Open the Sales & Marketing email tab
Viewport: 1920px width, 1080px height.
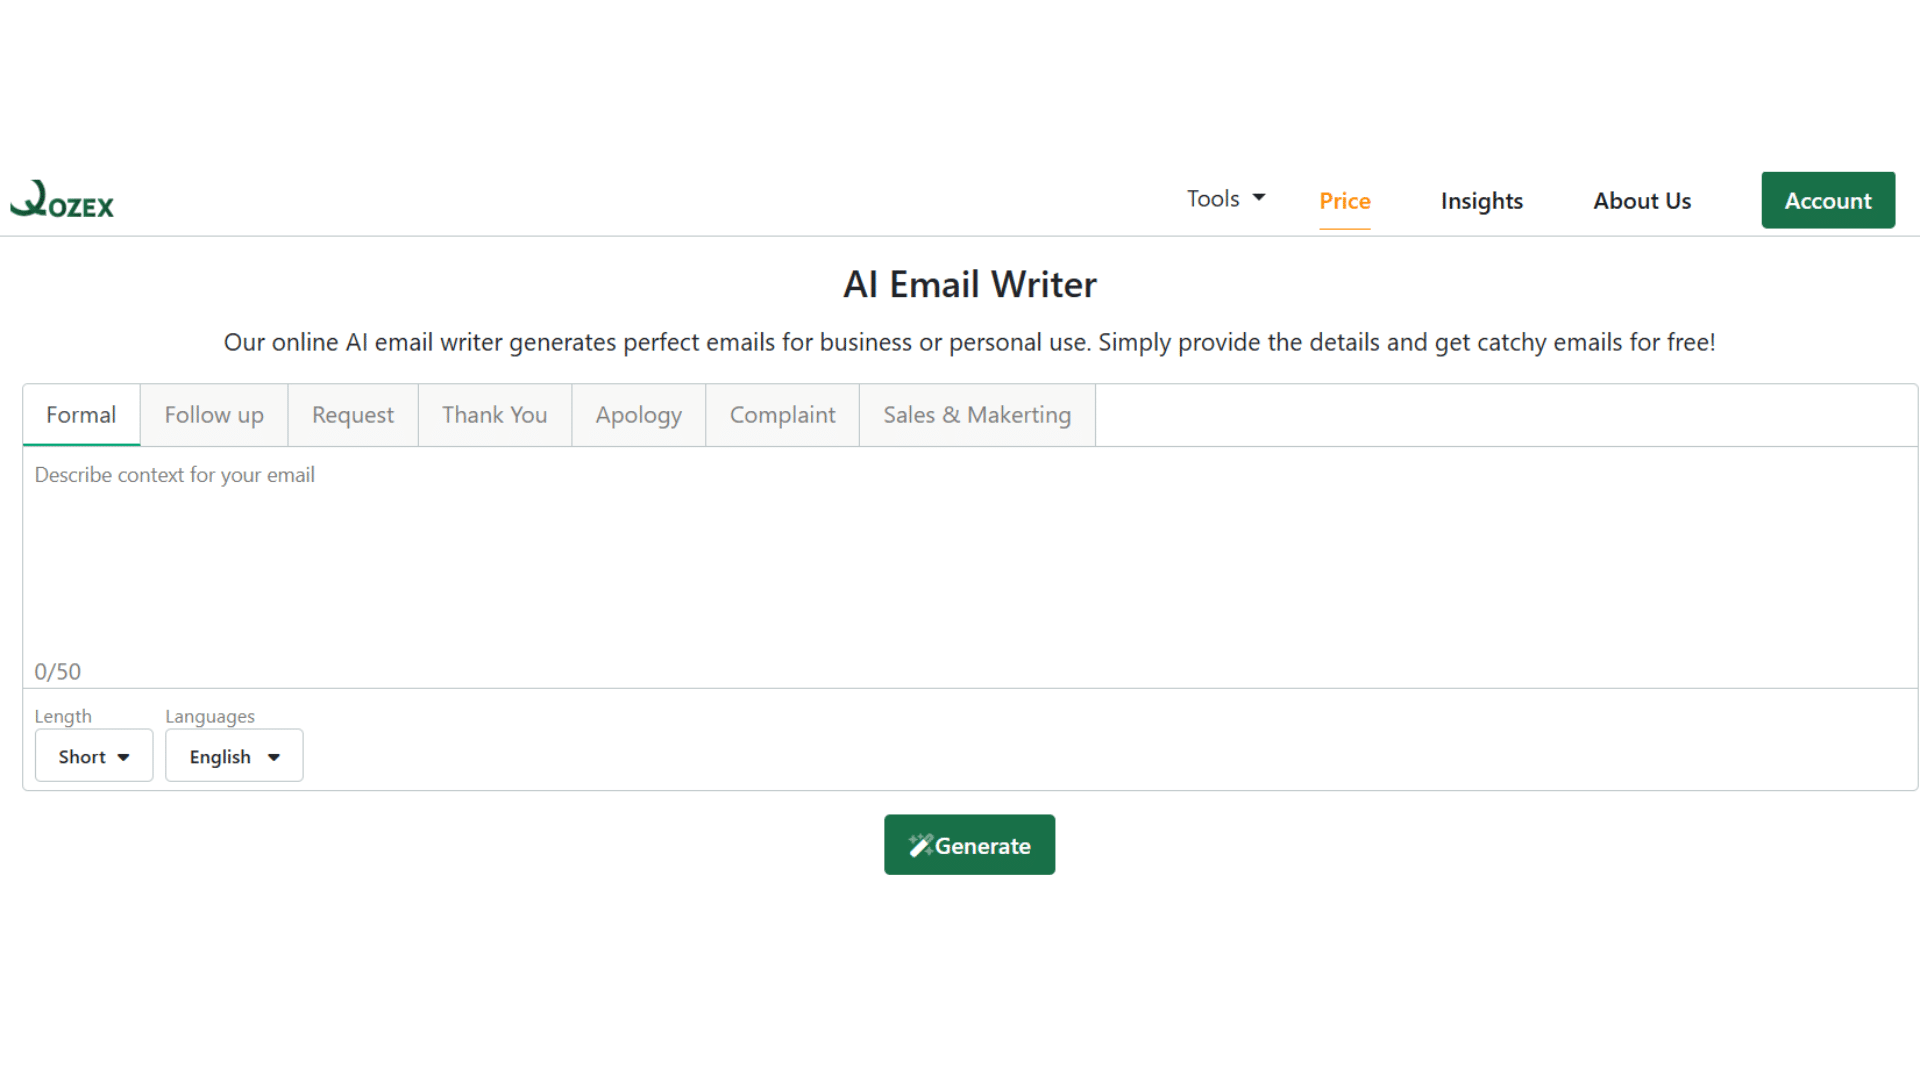(977, 414)
